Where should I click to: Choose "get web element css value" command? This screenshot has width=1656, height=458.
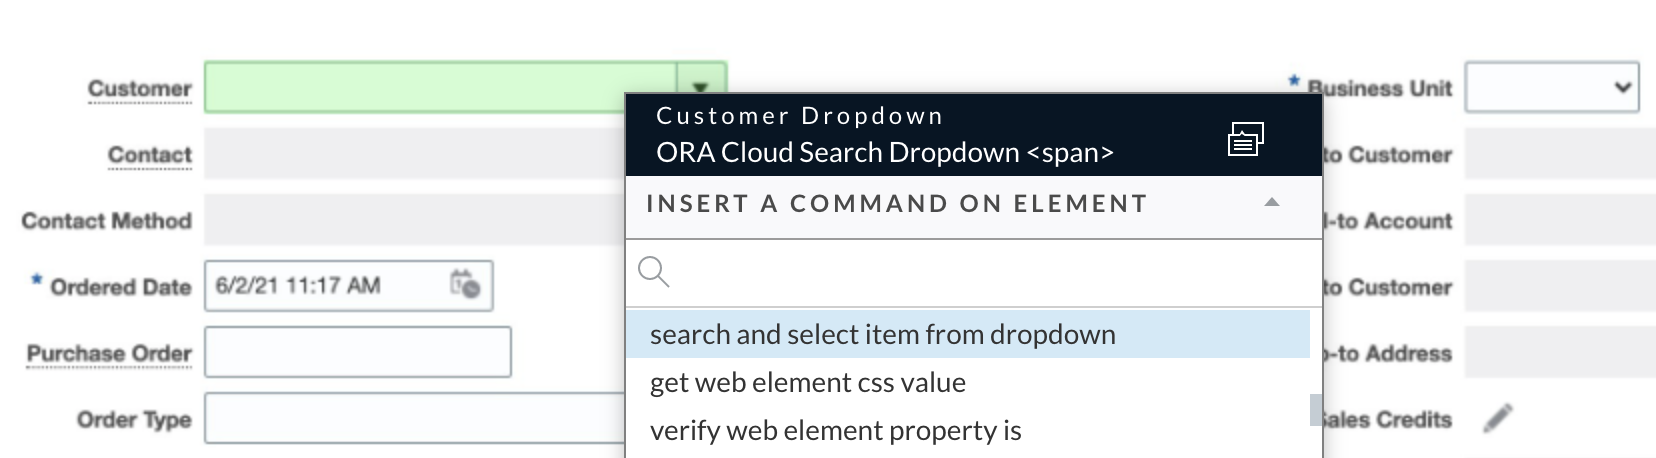(x=807, y=382)
